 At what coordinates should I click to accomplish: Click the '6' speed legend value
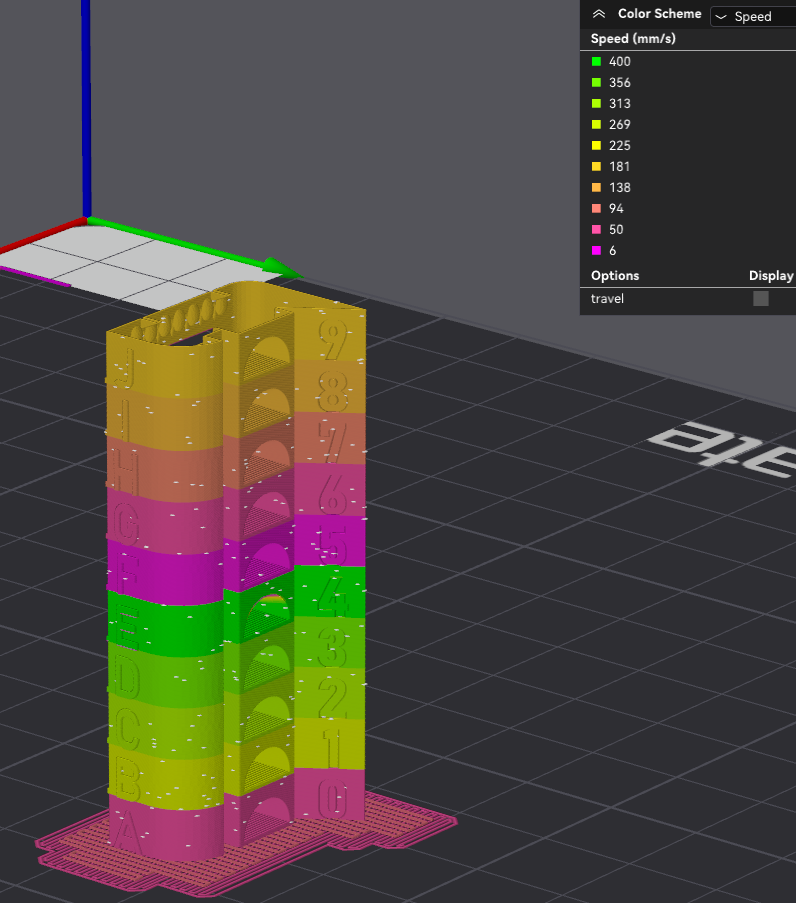click(x=612, y=251)
